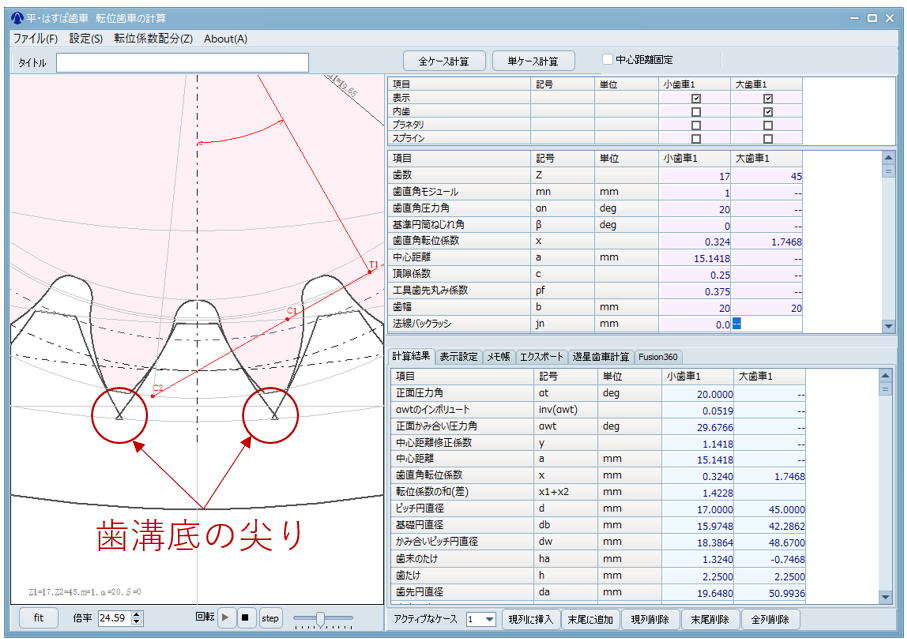
Task: Select 転位係数の和(差) result 1.4228
Action: 698,493
